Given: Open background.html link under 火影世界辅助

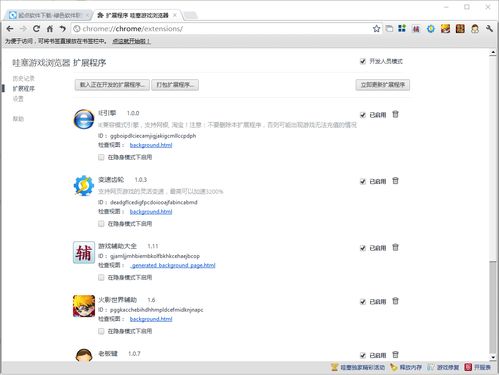Looking at the screenshot, I should coord(151,319).
